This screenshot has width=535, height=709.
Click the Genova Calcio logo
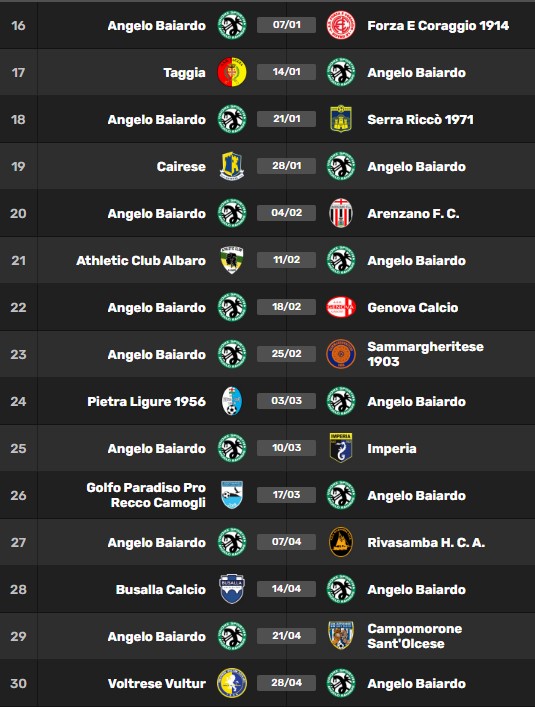pyautogui.click(x=341, y=307)
